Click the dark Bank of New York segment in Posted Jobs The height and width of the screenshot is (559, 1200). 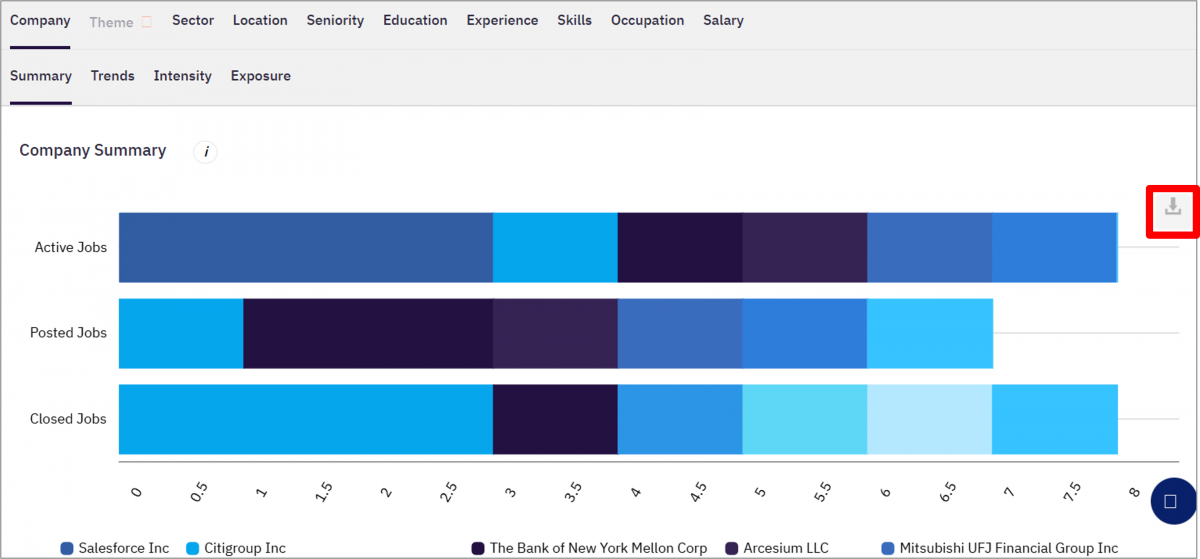coord(368,333)
